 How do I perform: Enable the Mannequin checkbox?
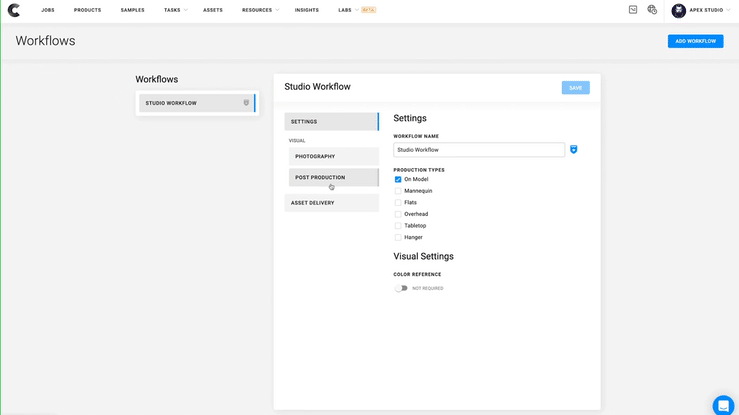click(x=398, y=191)
